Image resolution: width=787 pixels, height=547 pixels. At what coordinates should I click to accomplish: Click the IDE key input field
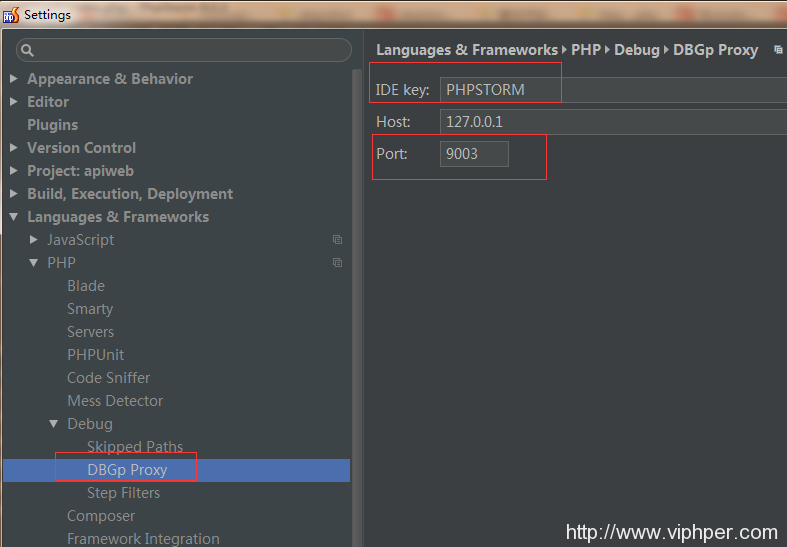pyautogui.click(x=613, y=90)
